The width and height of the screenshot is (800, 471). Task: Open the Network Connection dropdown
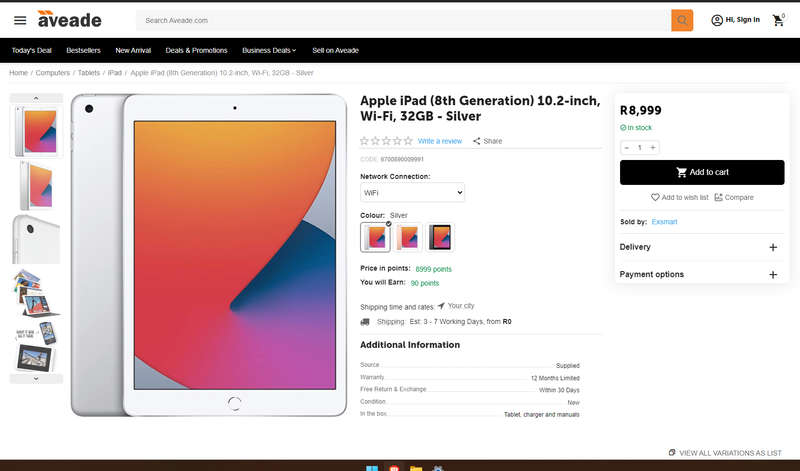coord(412,192)
